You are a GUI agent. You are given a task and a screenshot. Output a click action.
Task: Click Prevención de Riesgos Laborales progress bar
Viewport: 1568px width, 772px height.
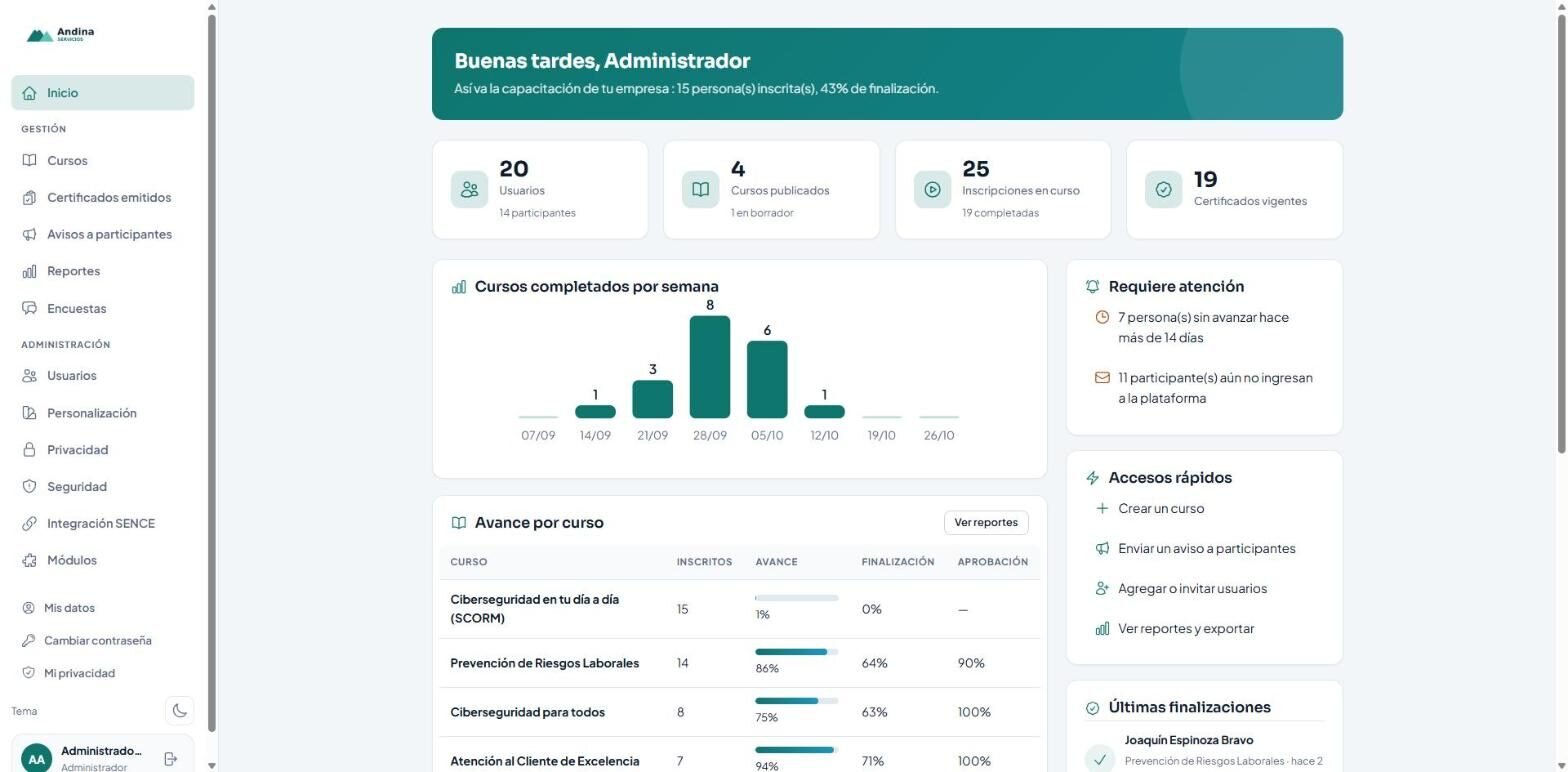click(796, 652)
